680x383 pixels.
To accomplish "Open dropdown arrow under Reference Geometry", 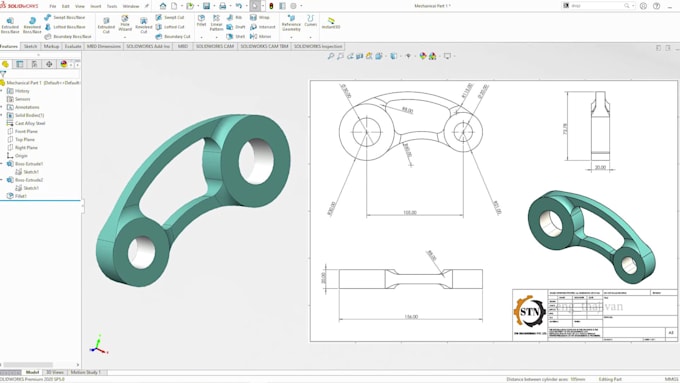I will point(291,37).
